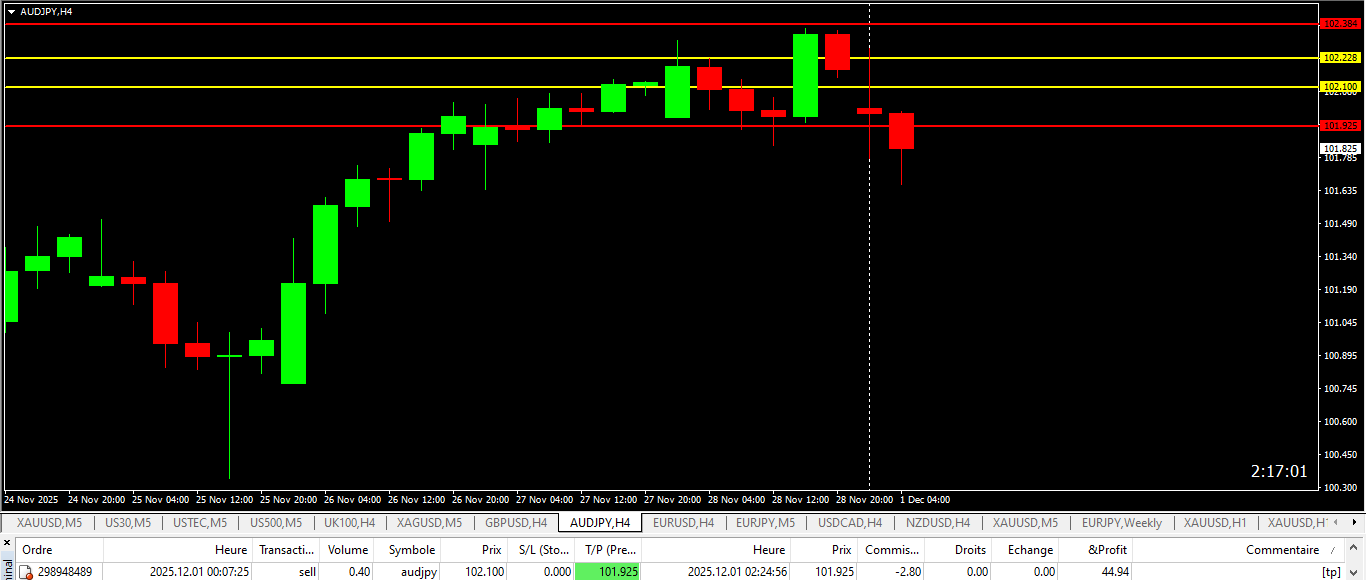This screenshot has width=1366, height=580.
Task: Sort by the Droits column header
Action: [x=958, y=550]
